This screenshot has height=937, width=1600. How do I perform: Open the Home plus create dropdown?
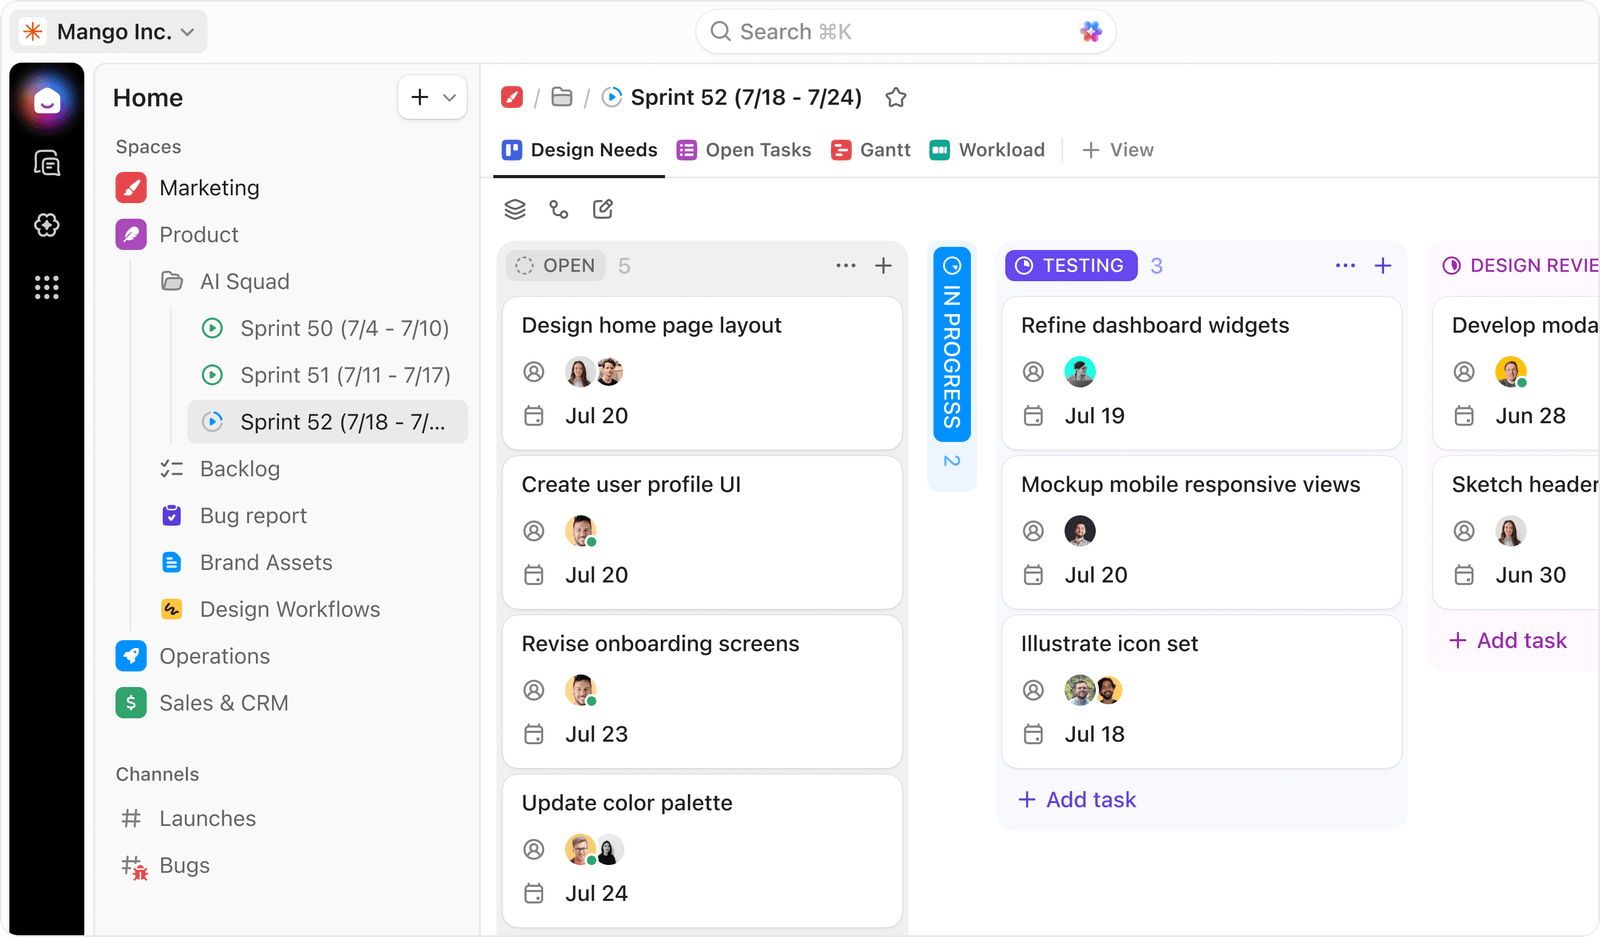[432, 97]
